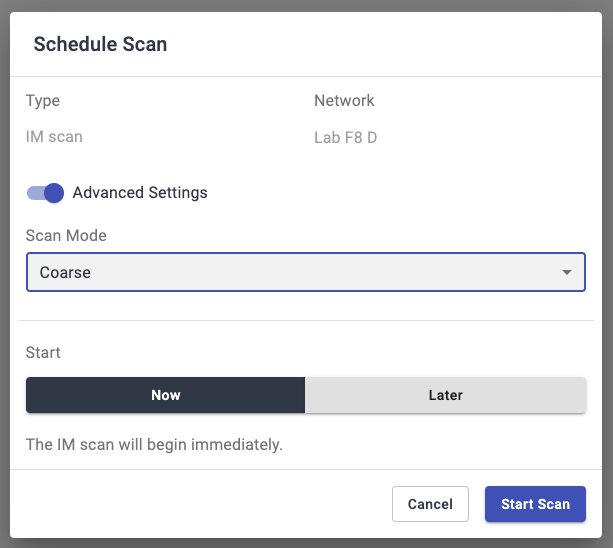Screen dimensions: 613x548
Task: Click the Start Scan button
Action: click(535, 504)
